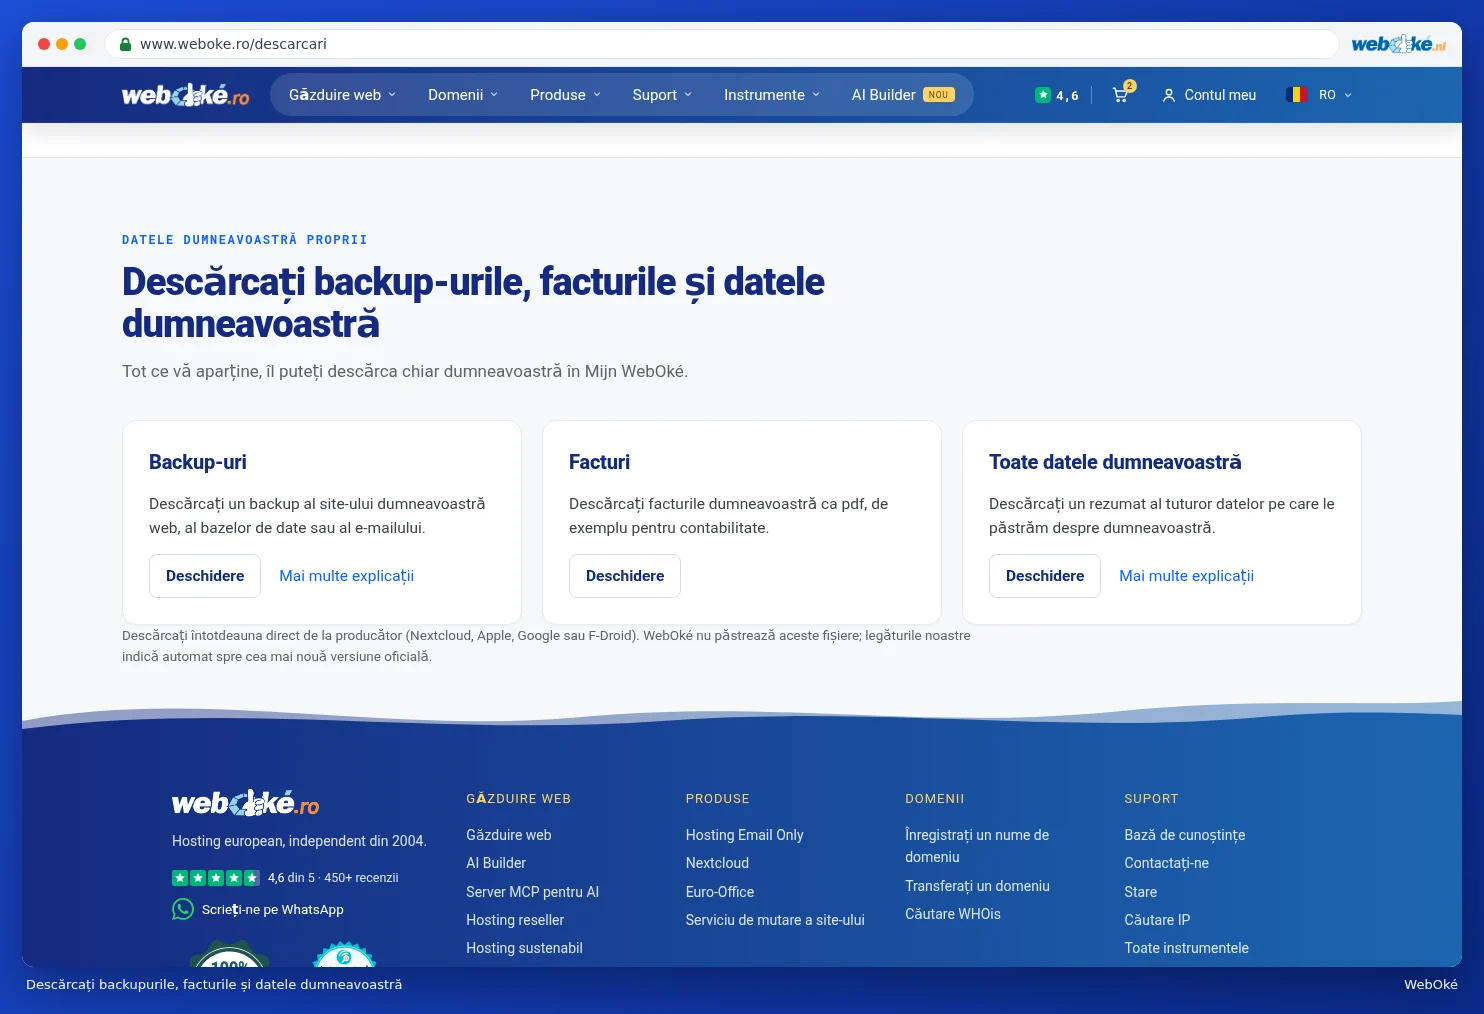The height and width of the screenshot is (1014, 1484).
Task: Click Deschidere in the Facturi card
Action: [x=625, y=576]
